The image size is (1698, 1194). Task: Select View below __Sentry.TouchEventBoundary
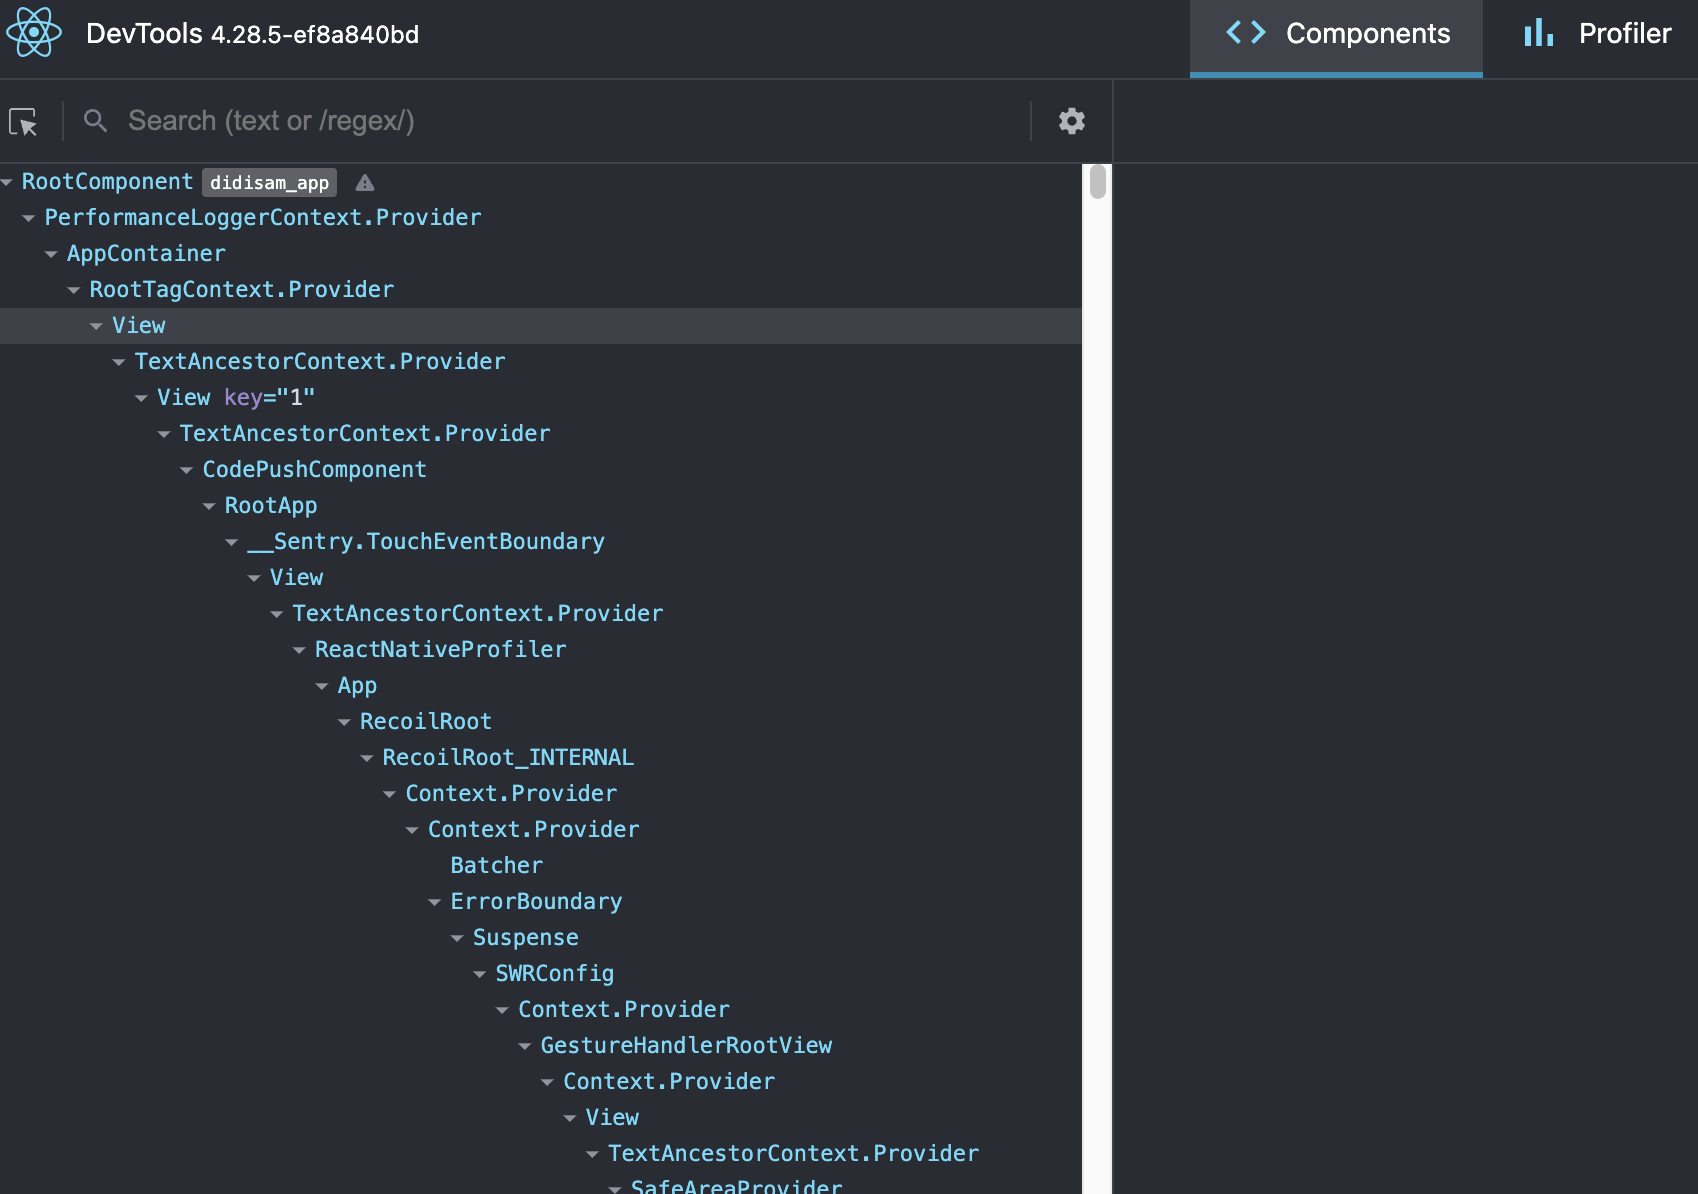pyautogui.click(x=297, y=578)
